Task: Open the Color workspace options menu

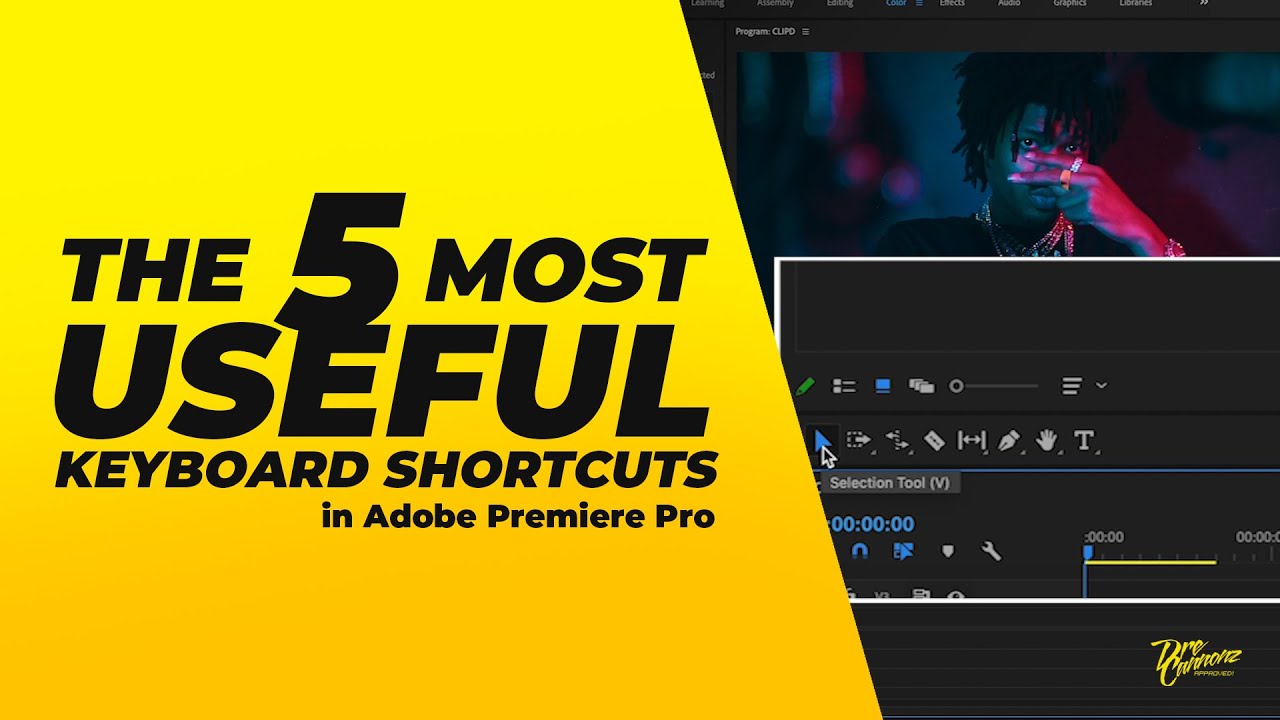Action: pos(919,4)
